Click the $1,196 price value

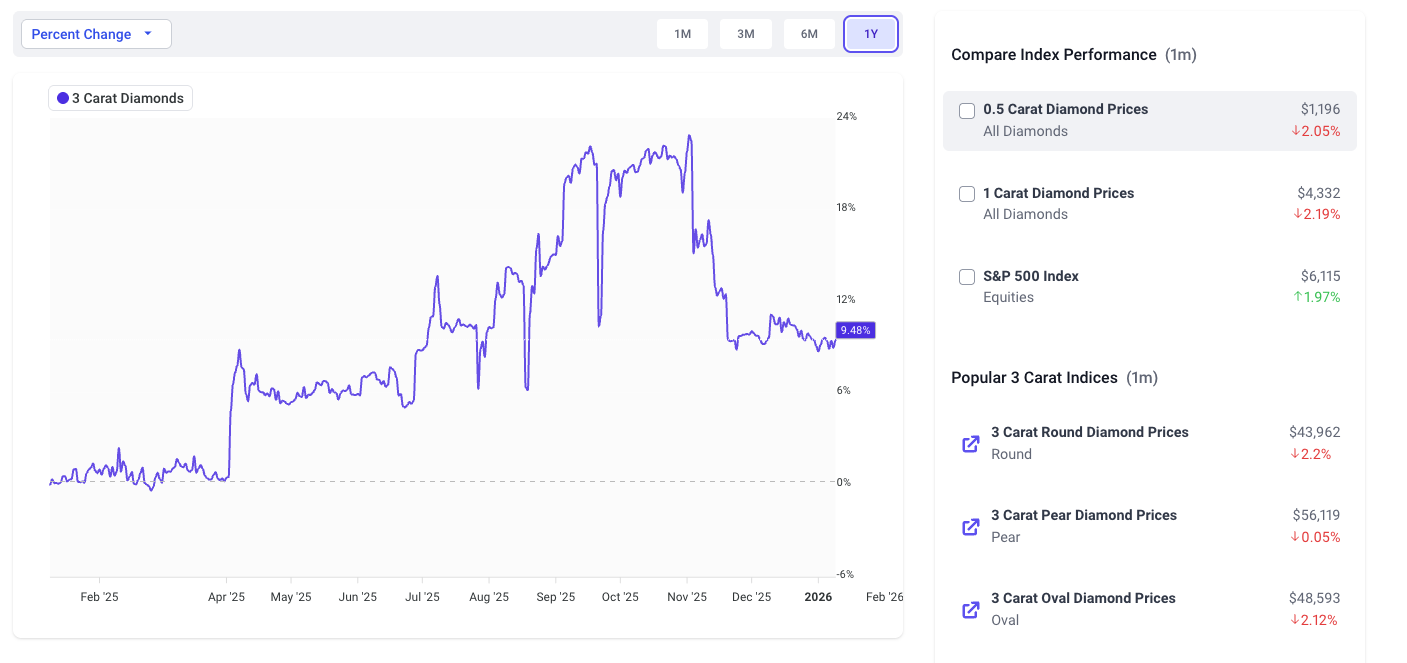click(1320, 109)
